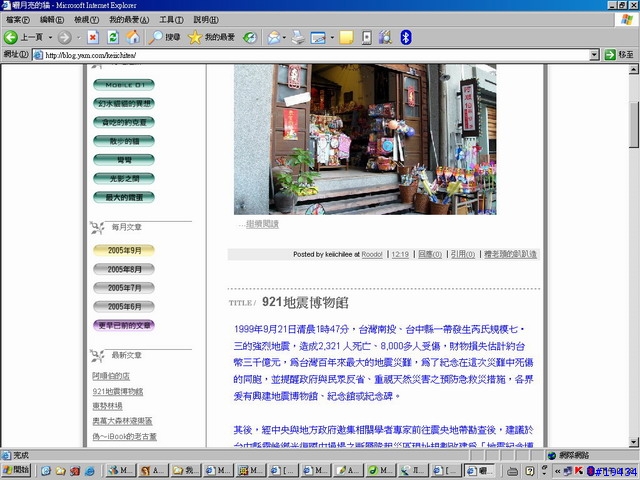Click the green Go arrow button

point(610,55)
